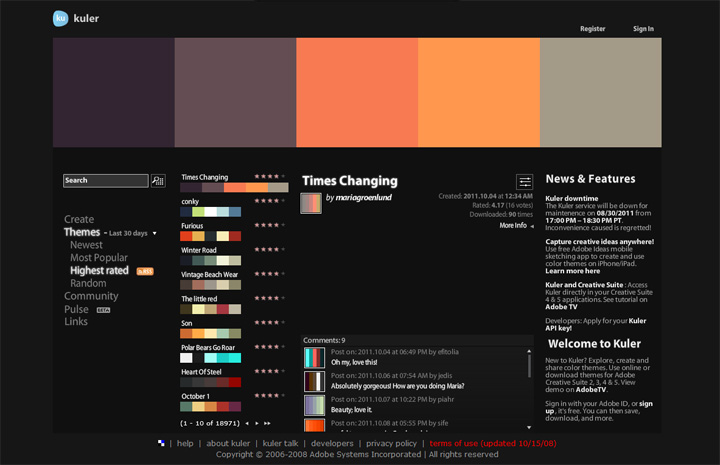Go to previous page of themes
Image resolution: width=720 pixels, height=465 pixels.
246,424
